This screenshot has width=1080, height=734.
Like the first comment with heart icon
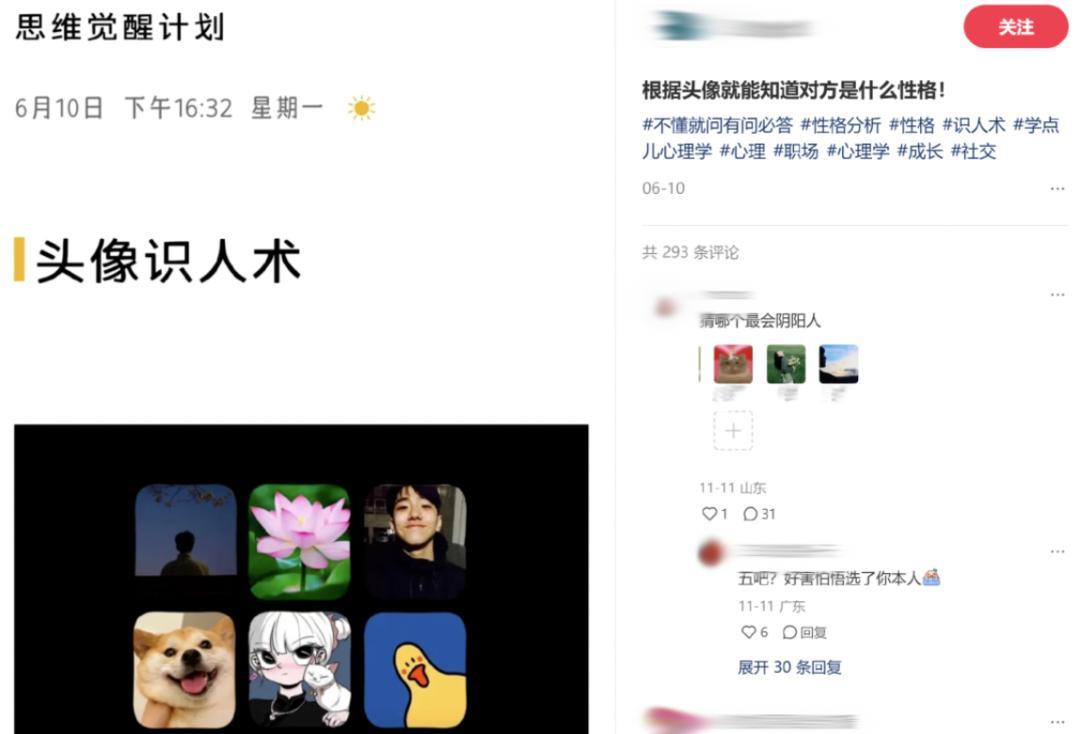point(709,514)
